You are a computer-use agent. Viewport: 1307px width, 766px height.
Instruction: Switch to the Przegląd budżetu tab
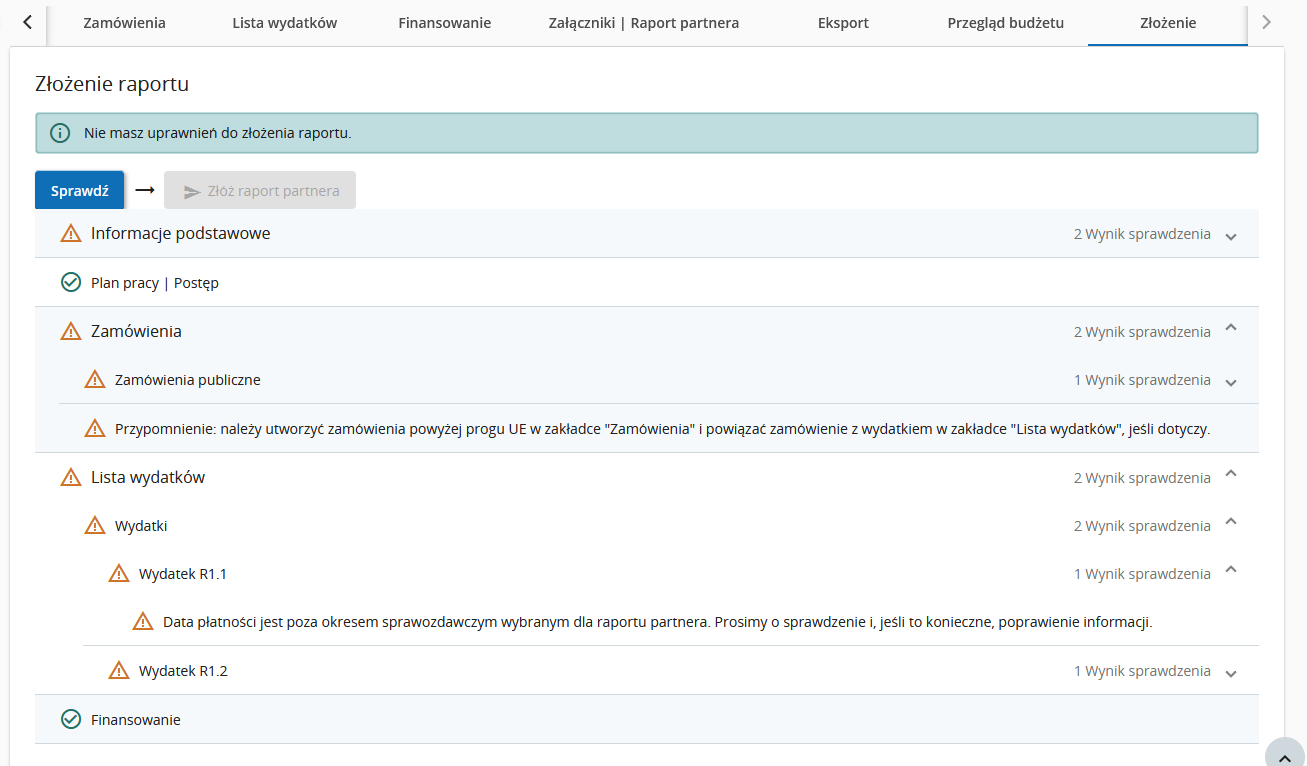pyautogui.click(x=1005, y=23)
